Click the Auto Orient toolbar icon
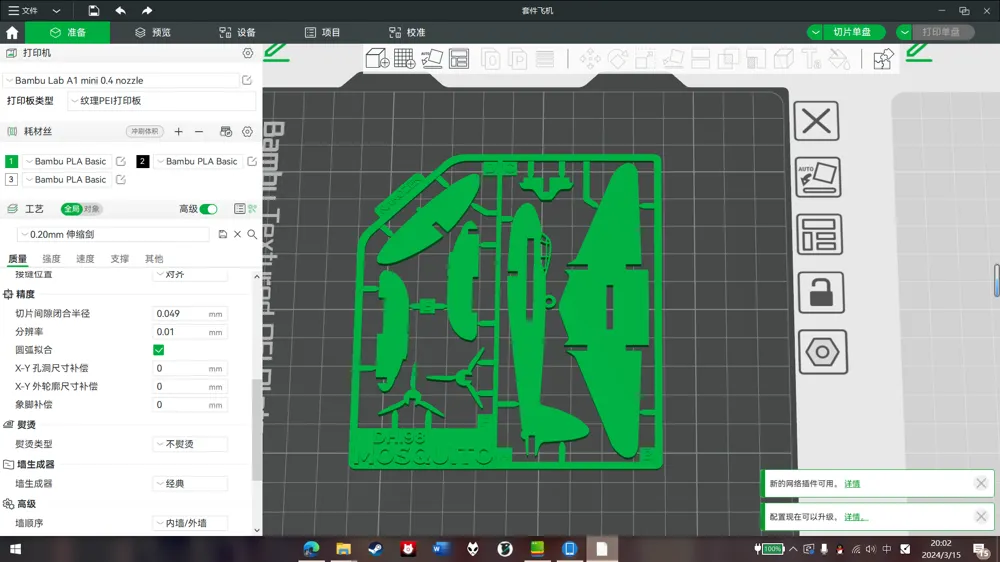The height and width of the screenshot is (562, 1000). pyautogui.click(x=432, y=59)
